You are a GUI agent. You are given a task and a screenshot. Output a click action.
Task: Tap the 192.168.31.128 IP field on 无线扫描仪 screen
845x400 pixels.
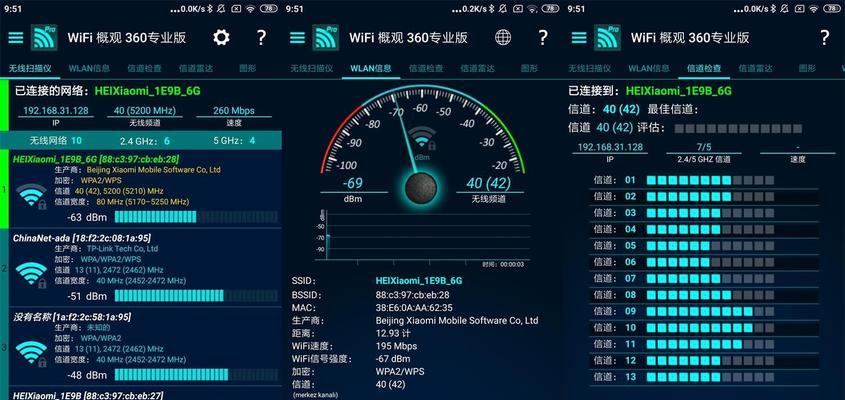(56, 111)
